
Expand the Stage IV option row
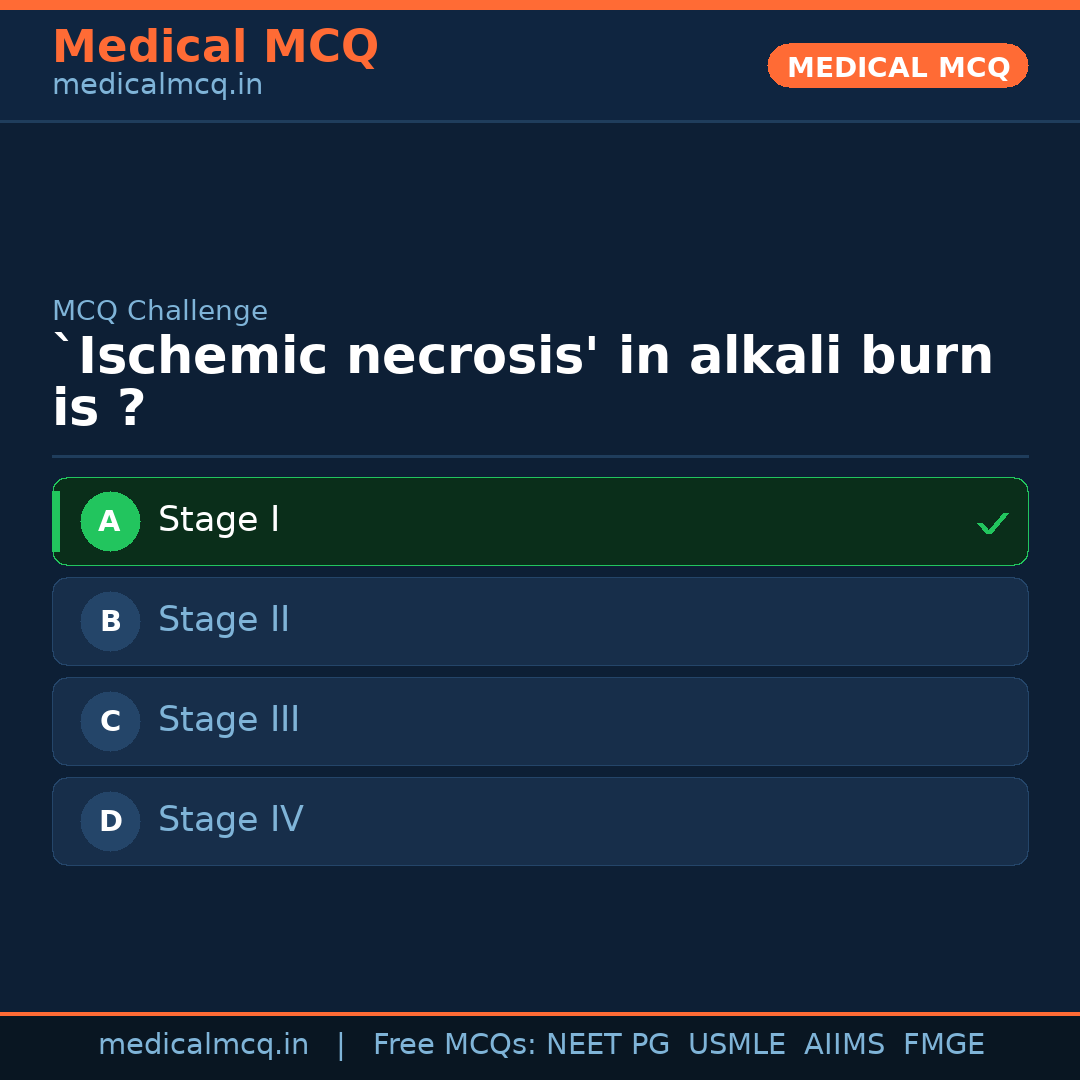540,821
